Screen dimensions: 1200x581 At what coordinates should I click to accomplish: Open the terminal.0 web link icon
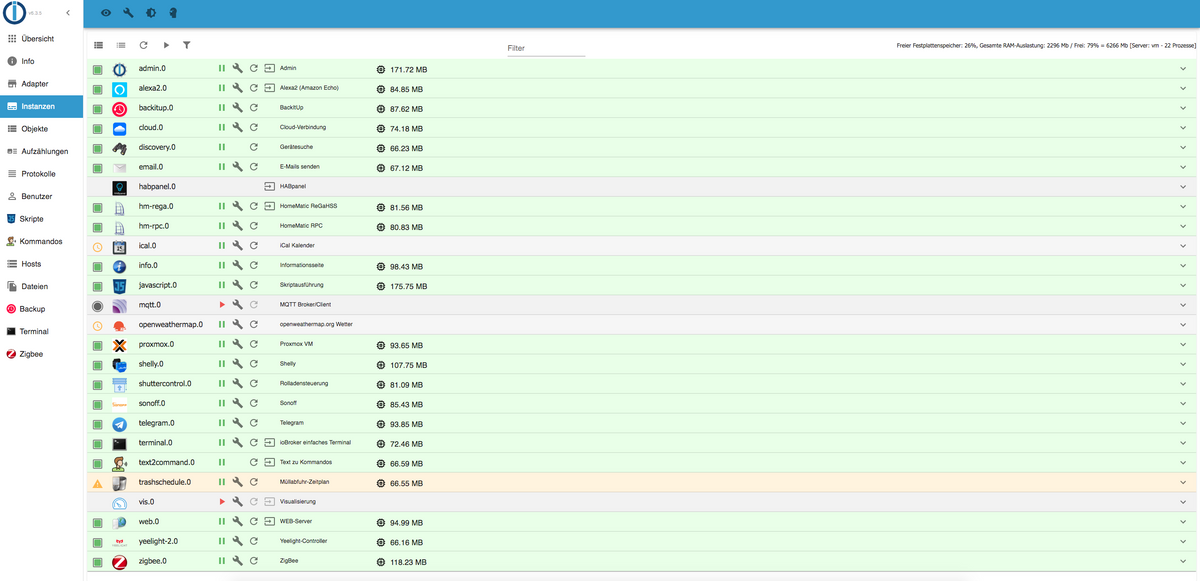[269, 442]
